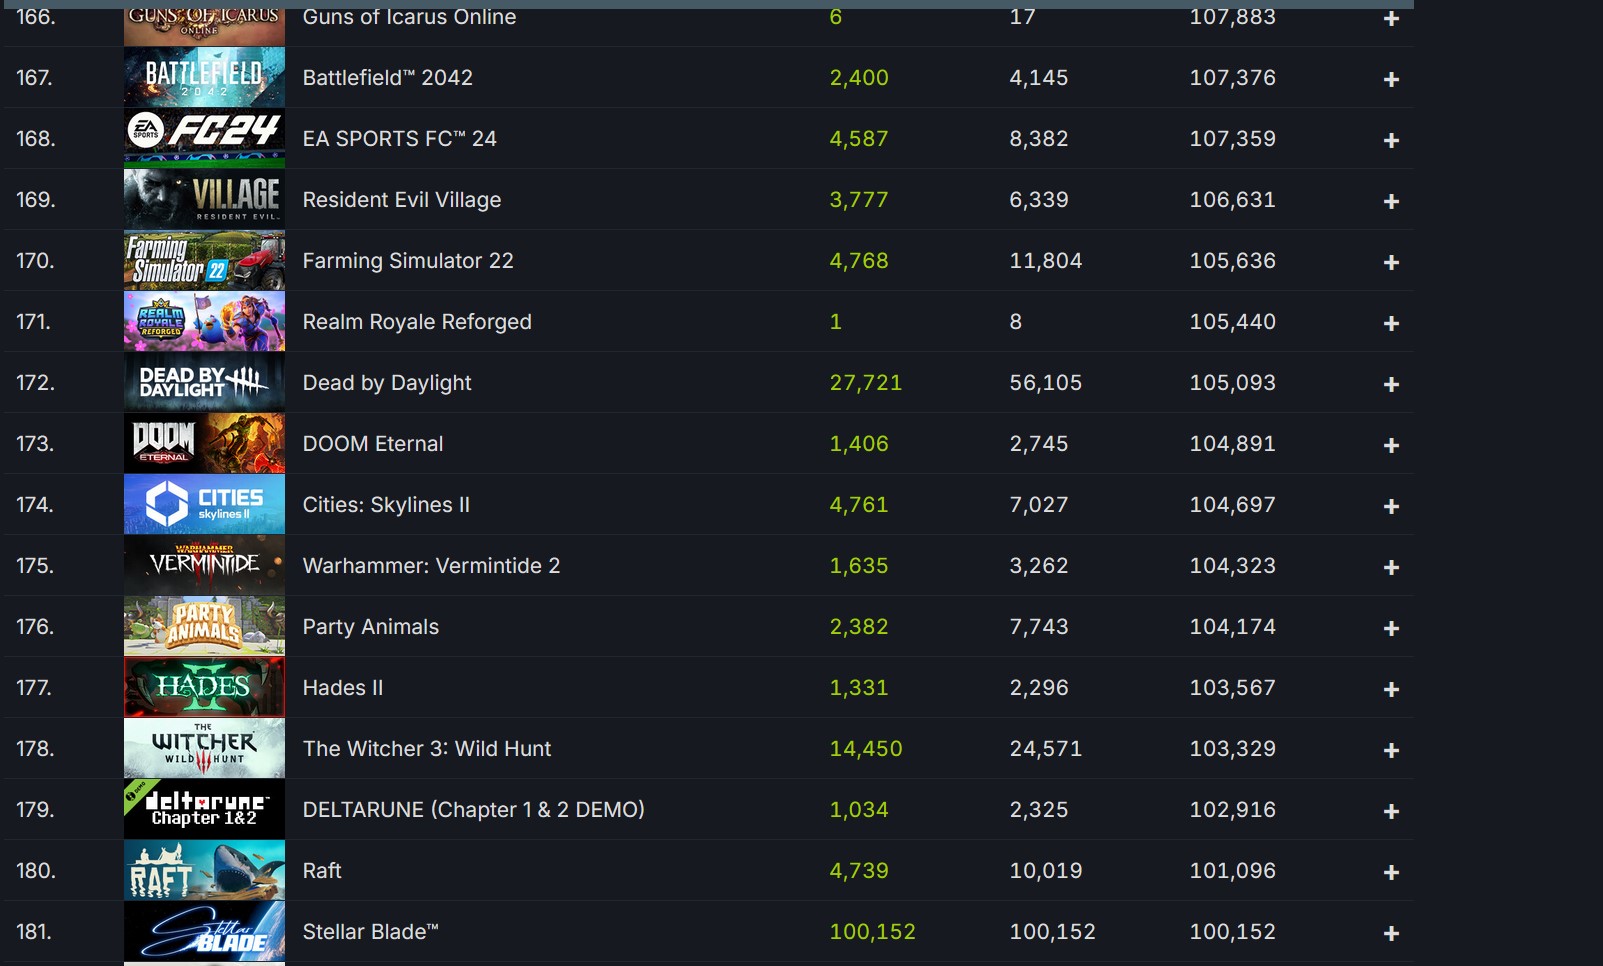The image size is (1603, 966).
Task: Add Warhammer: Vermintide 2 with plus icon
Action: click(x=1391, y=567)
